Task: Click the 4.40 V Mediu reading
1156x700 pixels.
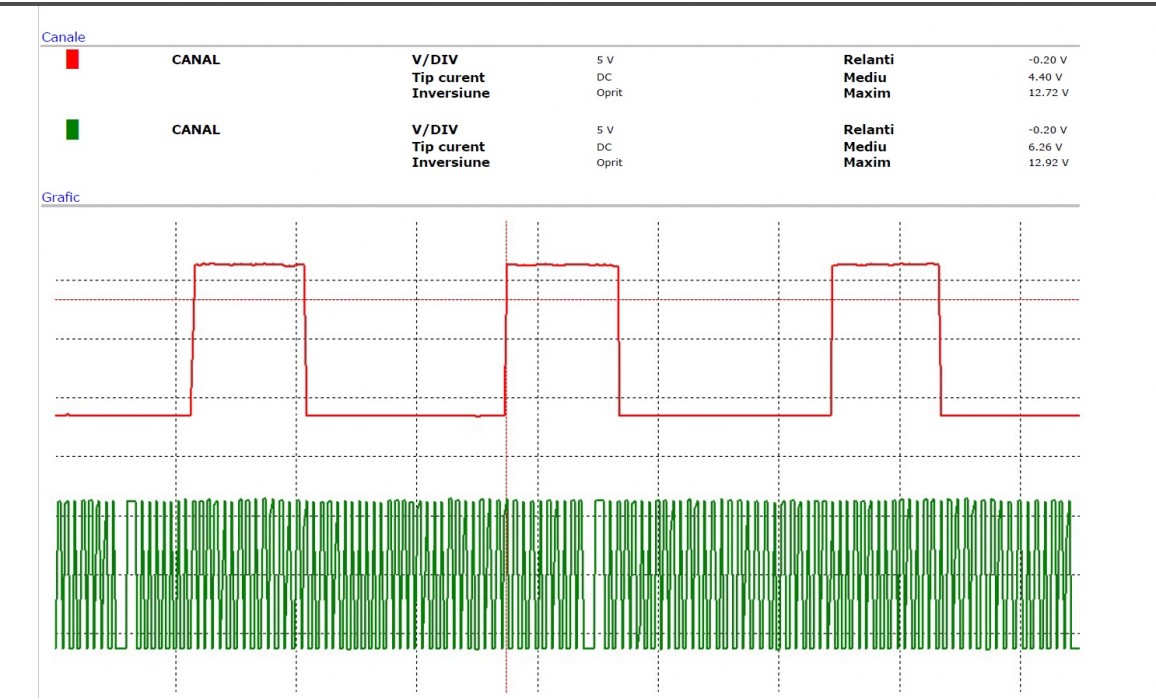Action: click(1045, 77)
